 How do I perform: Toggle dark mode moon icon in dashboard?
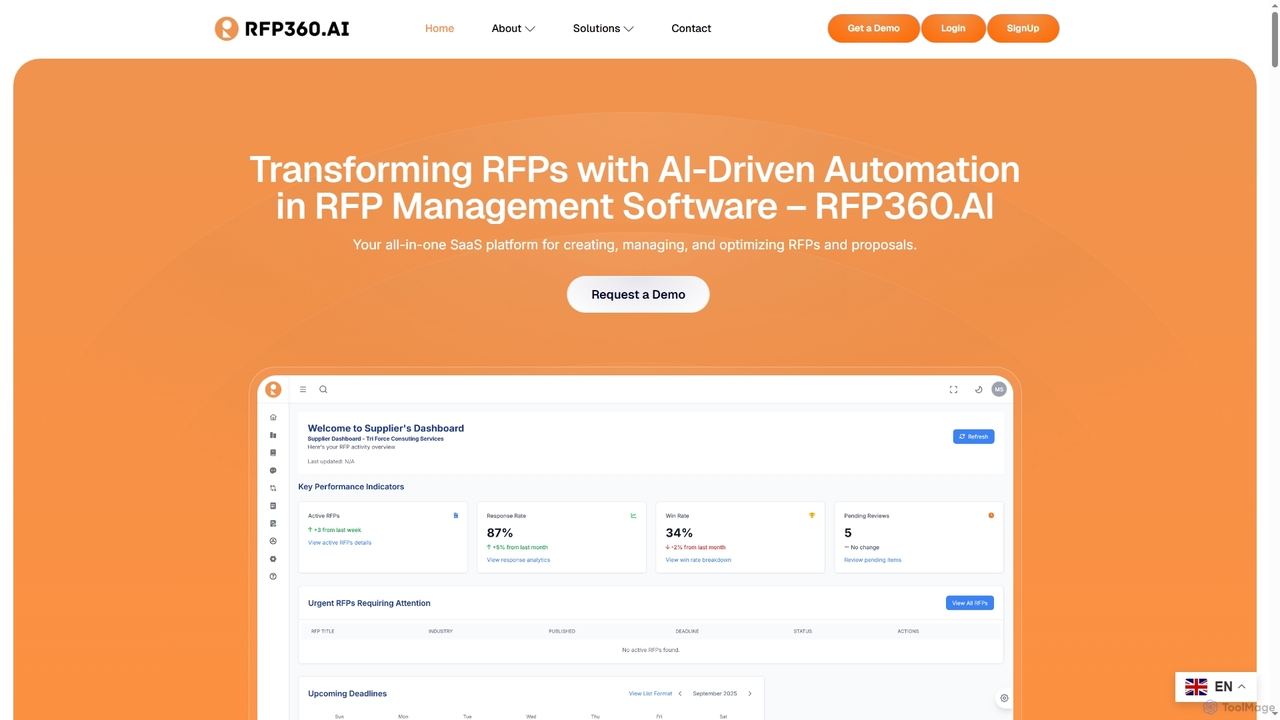(978, 390)
